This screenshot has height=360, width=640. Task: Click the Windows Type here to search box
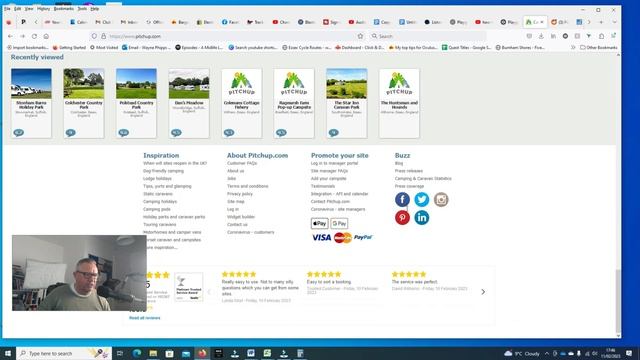point(64,353)
